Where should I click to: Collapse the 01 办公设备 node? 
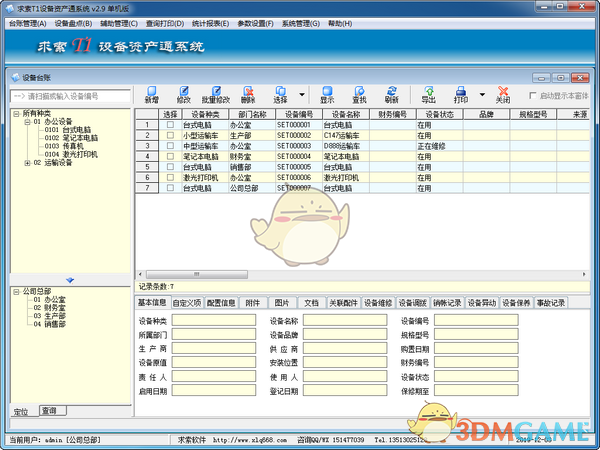[28, 122]
